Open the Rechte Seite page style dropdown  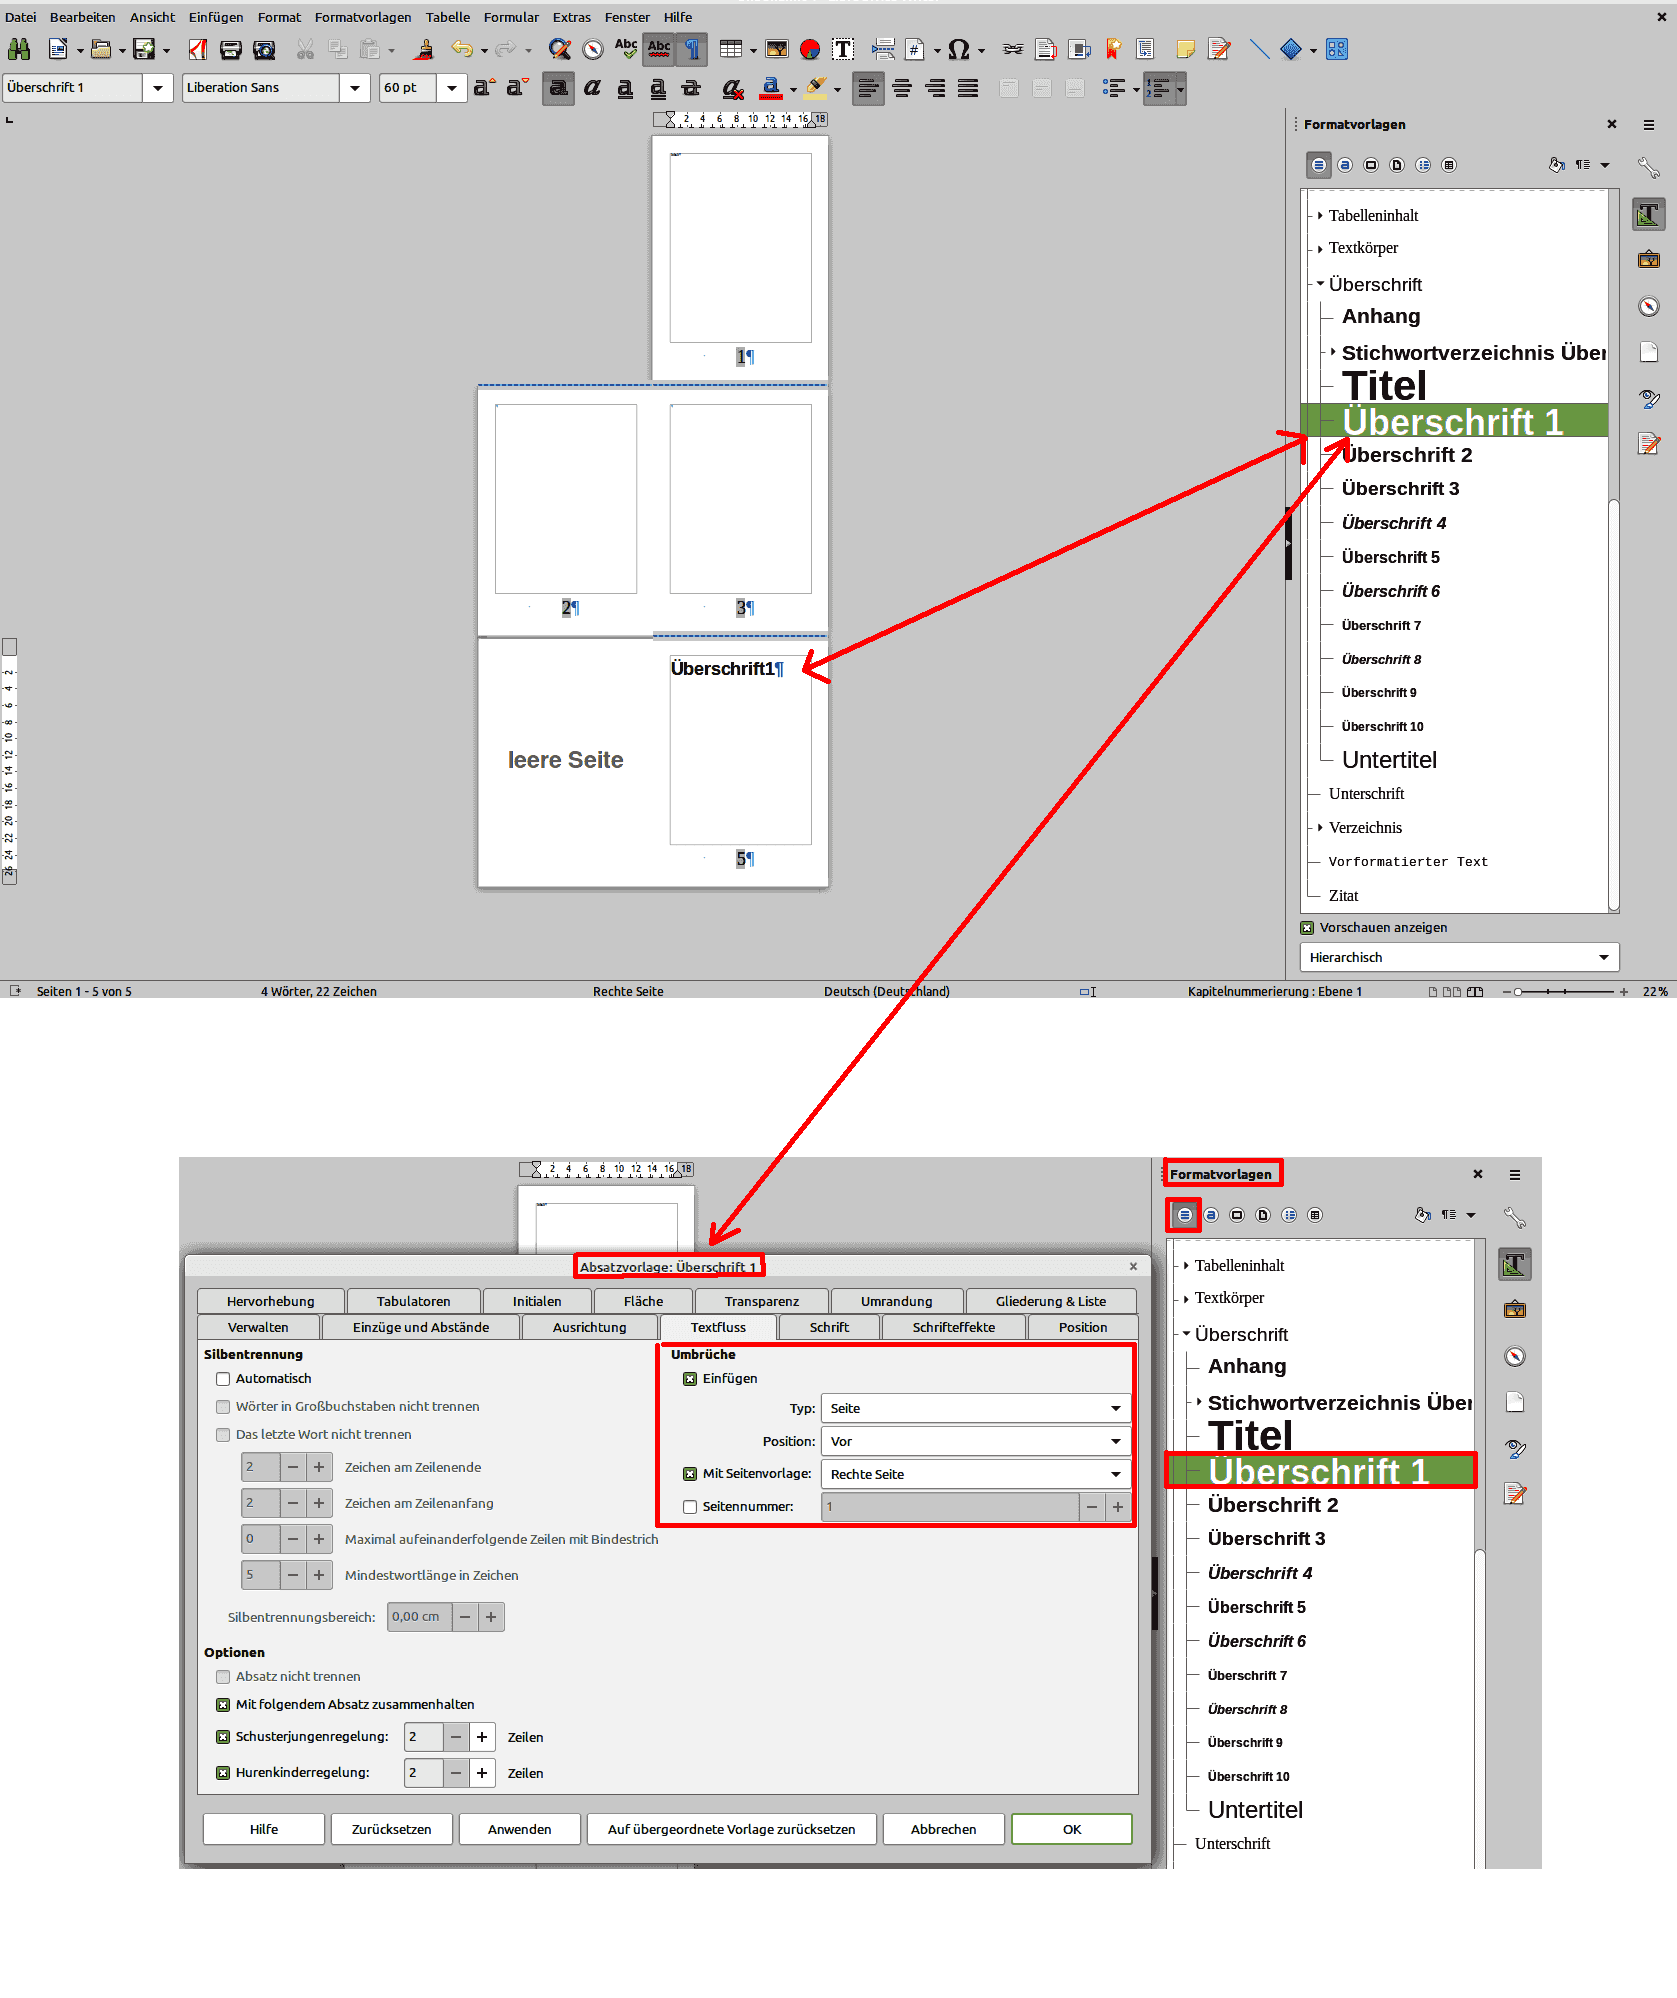[975, 1474]
